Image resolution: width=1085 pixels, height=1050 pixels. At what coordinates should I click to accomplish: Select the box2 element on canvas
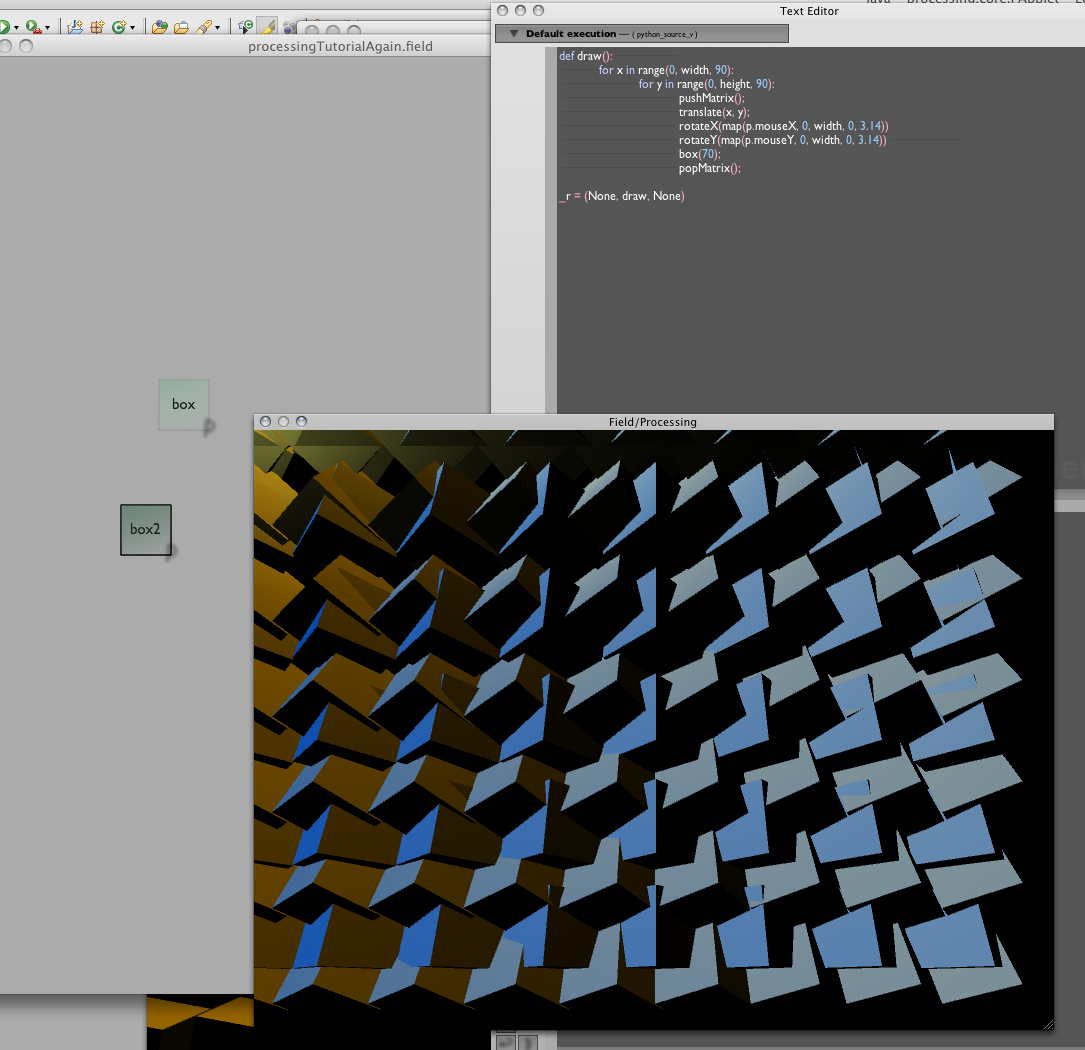[146, 529]
